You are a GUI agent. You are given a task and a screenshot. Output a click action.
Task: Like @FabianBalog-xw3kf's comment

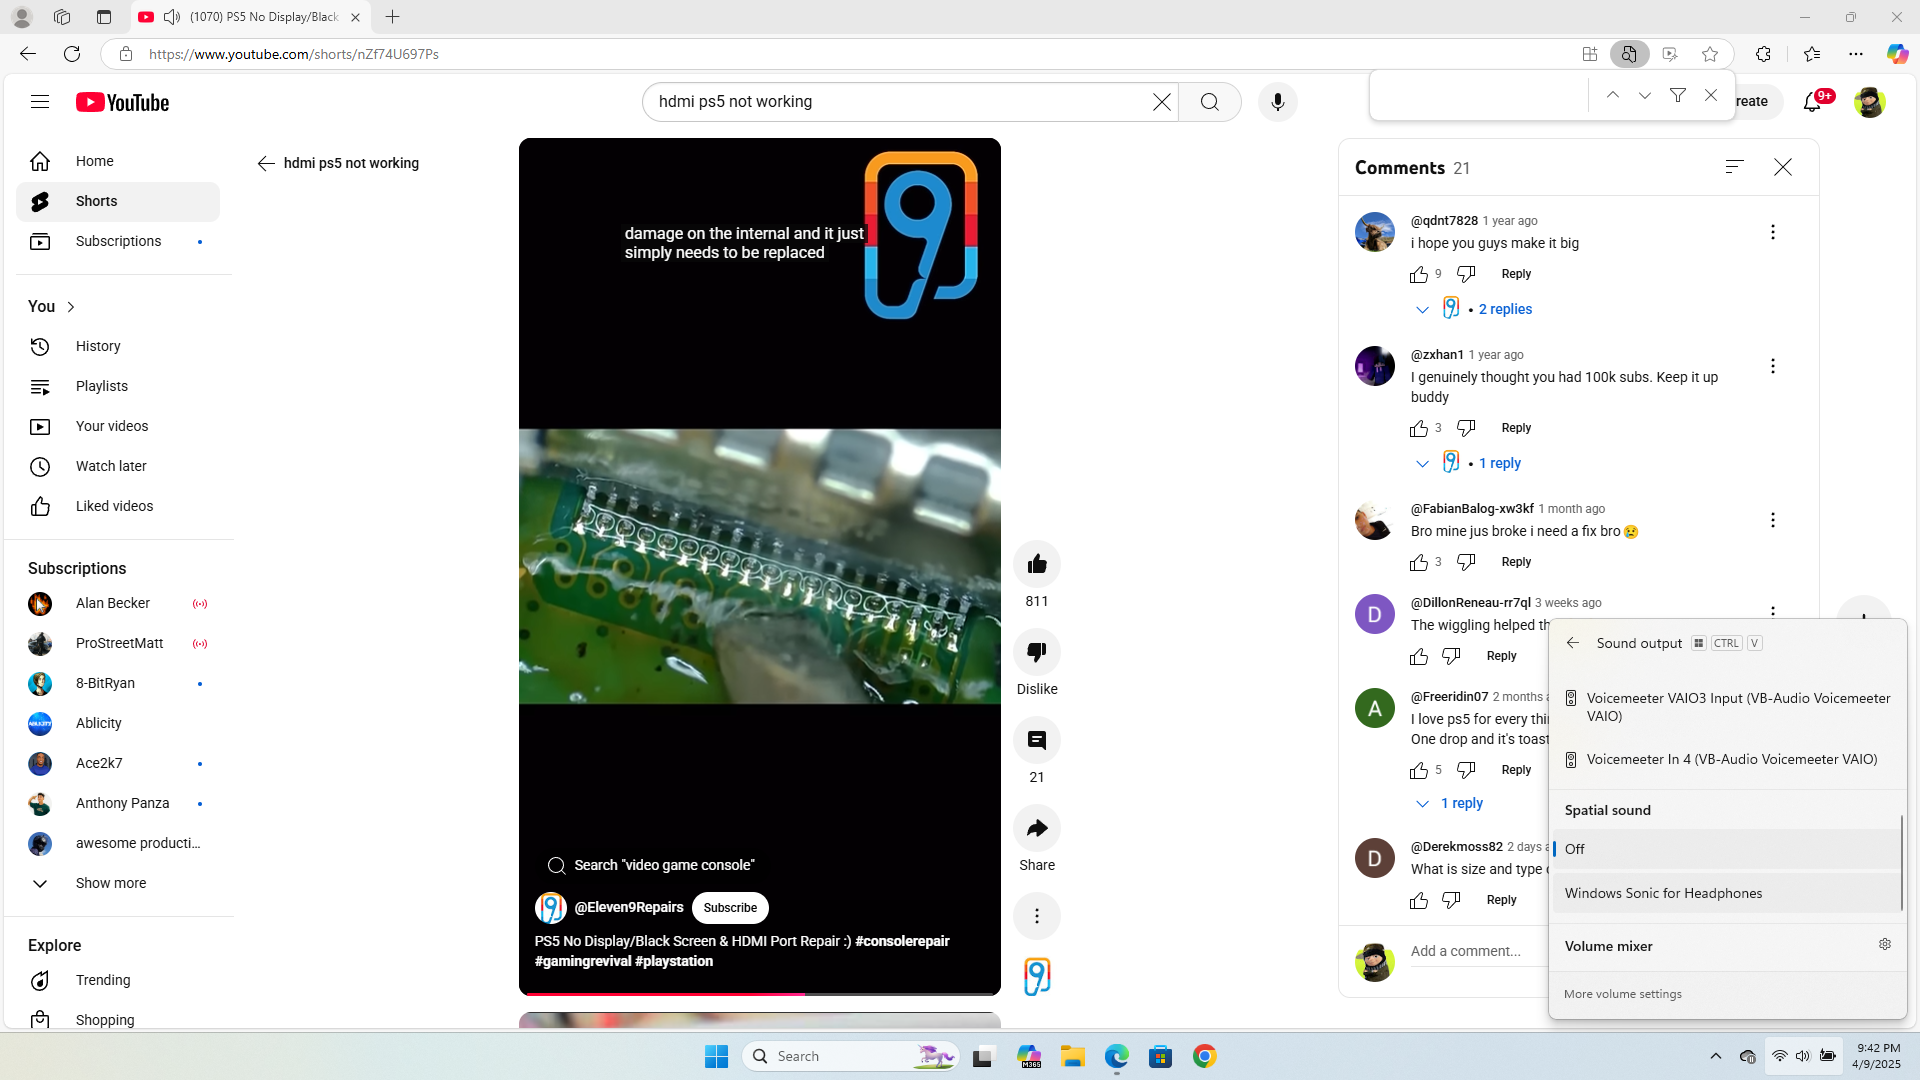click(x=1418, y=562)
